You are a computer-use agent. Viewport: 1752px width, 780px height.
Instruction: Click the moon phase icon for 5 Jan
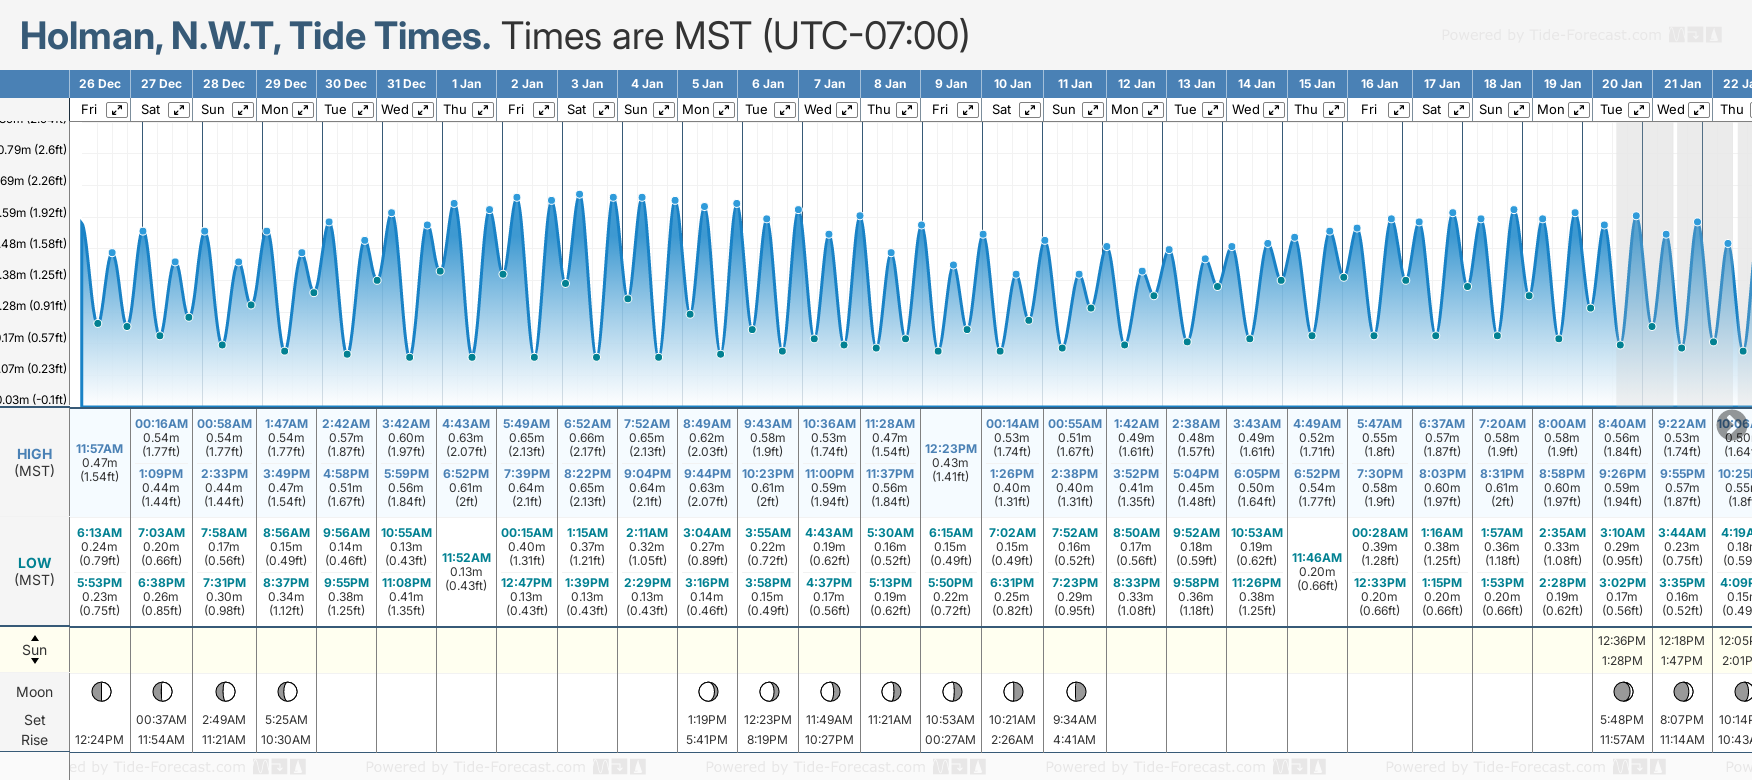(x=708, y=691)
